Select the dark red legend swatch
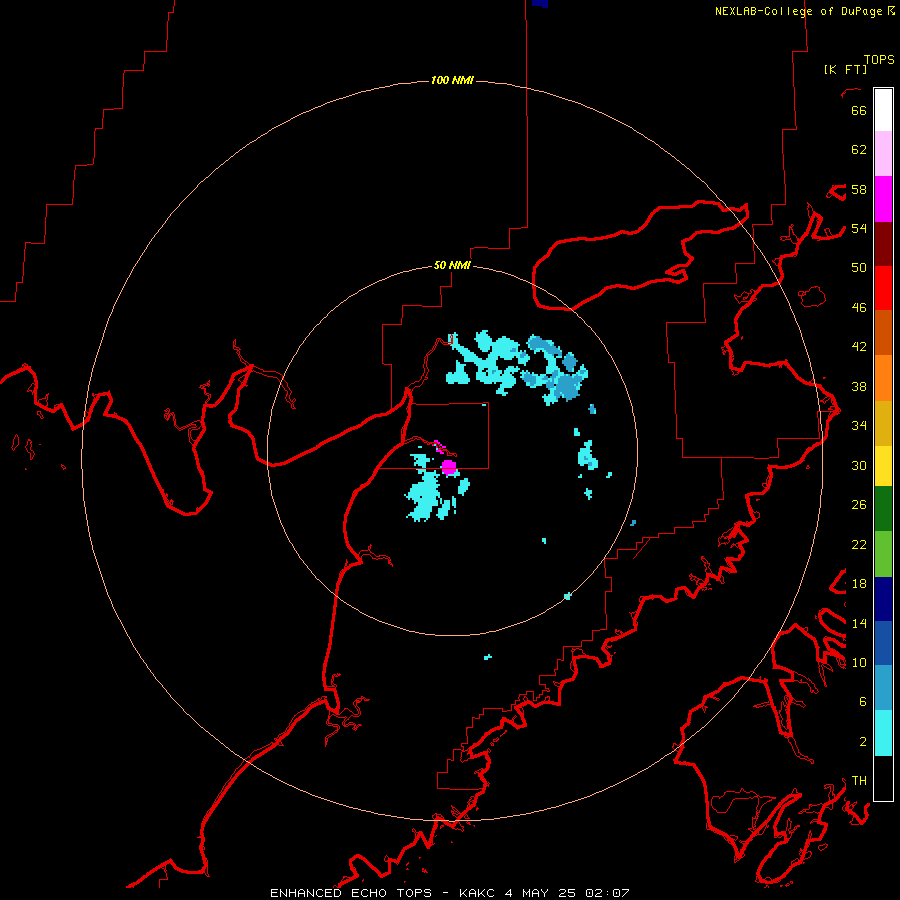900x900 pixels. click(883, 244)
